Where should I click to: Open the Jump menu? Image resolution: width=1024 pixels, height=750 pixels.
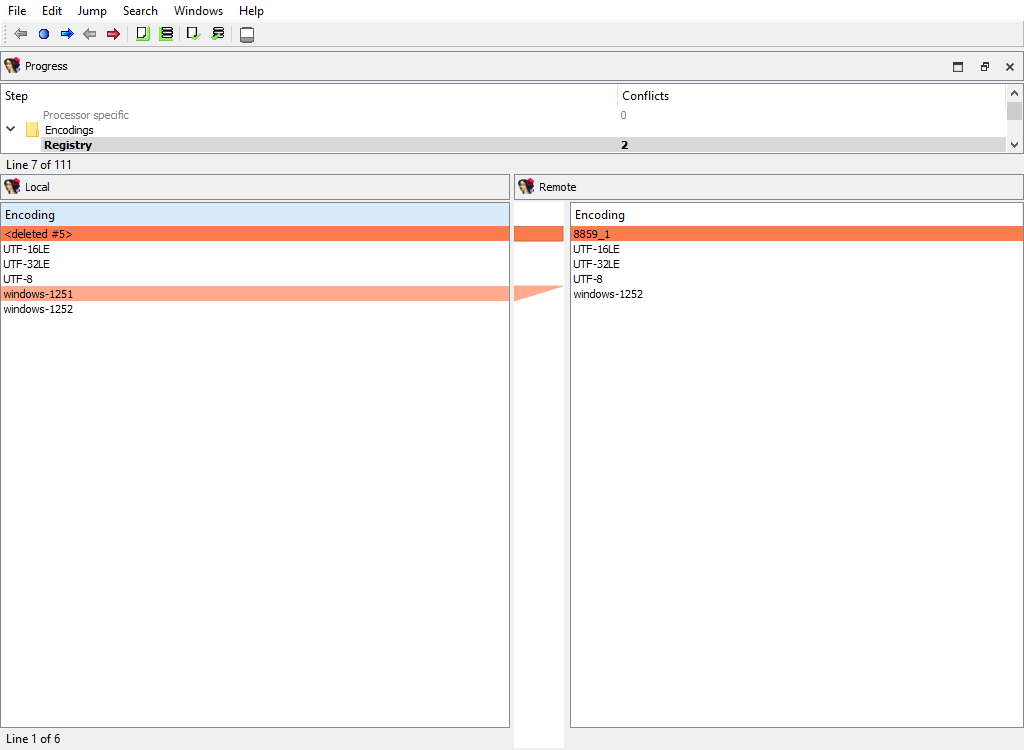[x=91, y=11]
